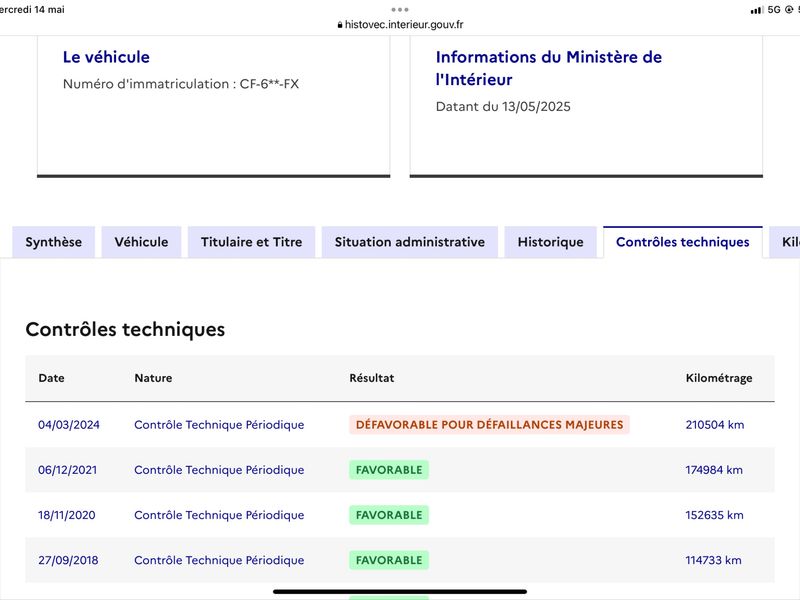This screenshot has height=600, width=800.
Task: Click Contrôle Technique Périodique for 27/09/2018
Action: (219, 560)
